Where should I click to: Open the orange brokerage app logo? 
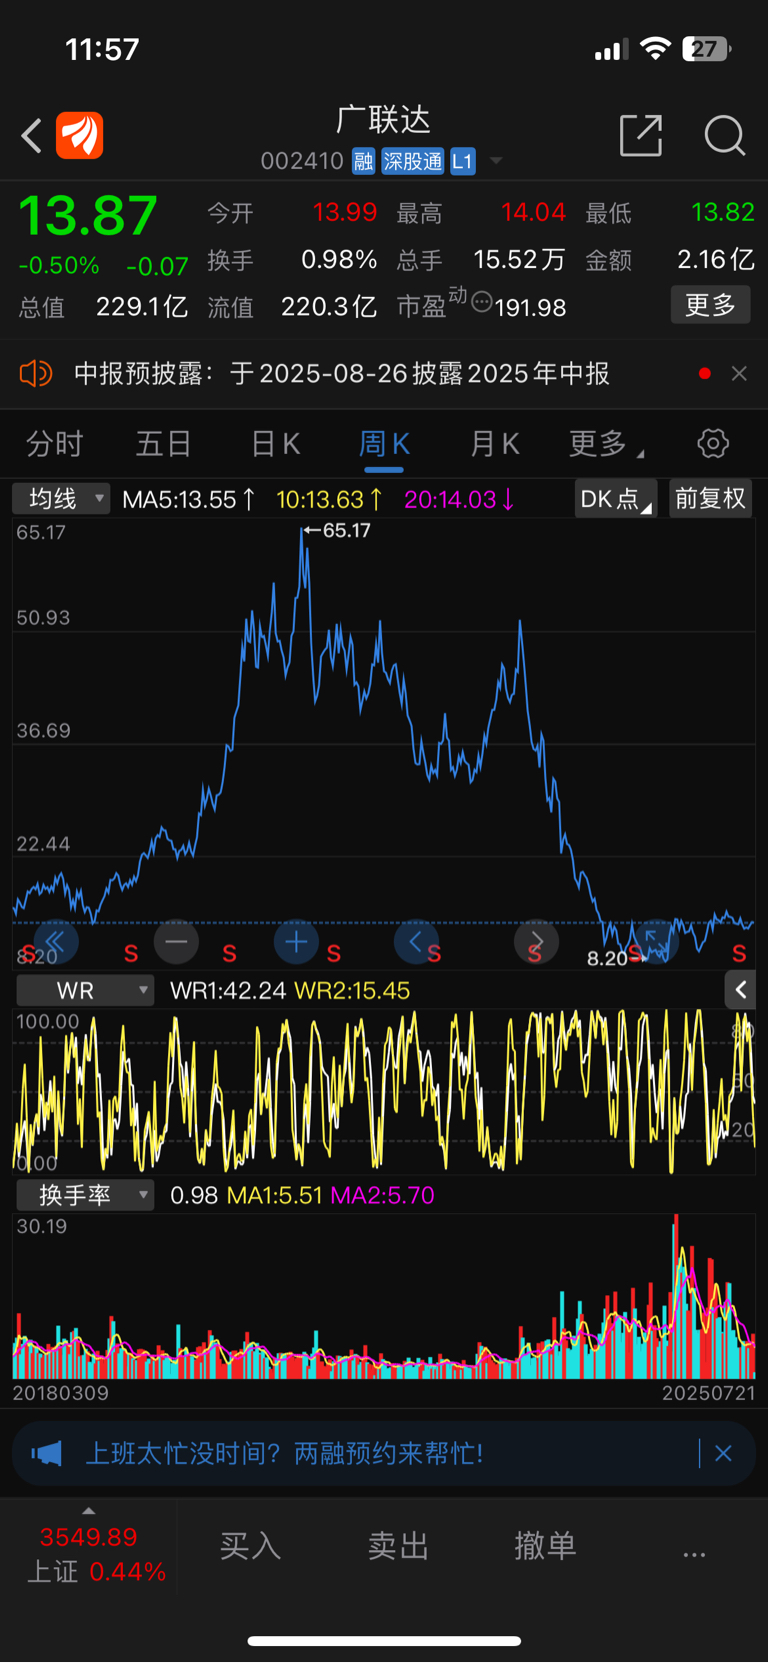(x=80, y=135)
